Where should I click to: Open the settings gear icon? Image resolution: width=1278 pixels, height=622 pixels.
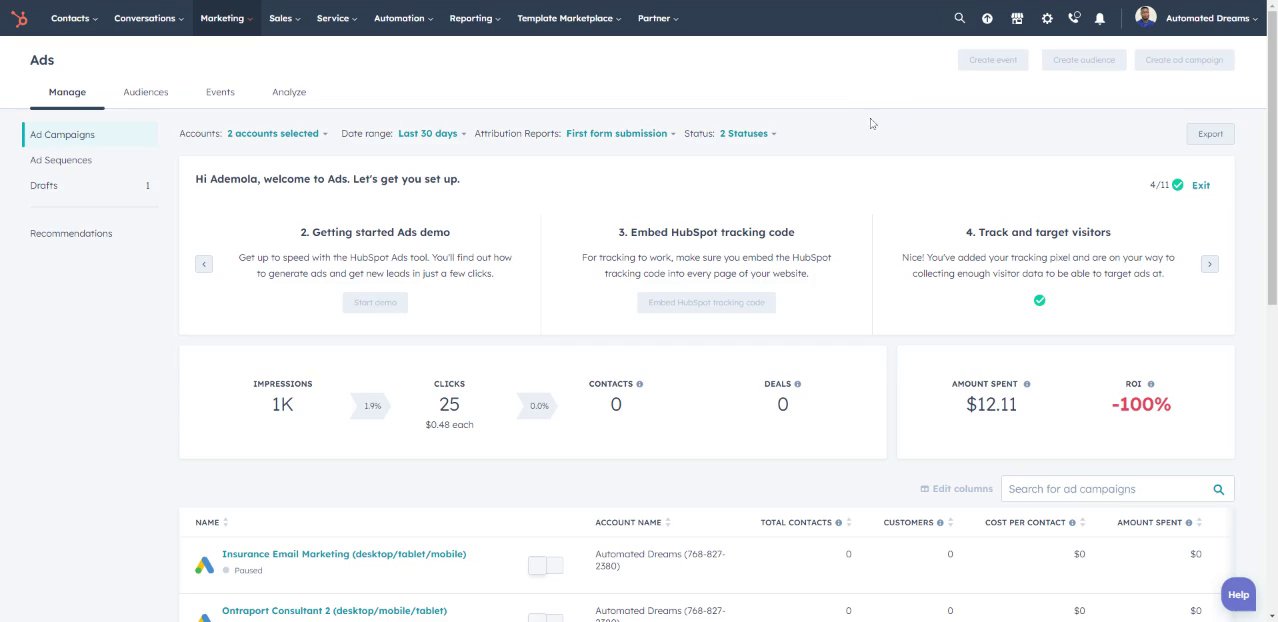pyautogui.click(x=1047, y=18)
